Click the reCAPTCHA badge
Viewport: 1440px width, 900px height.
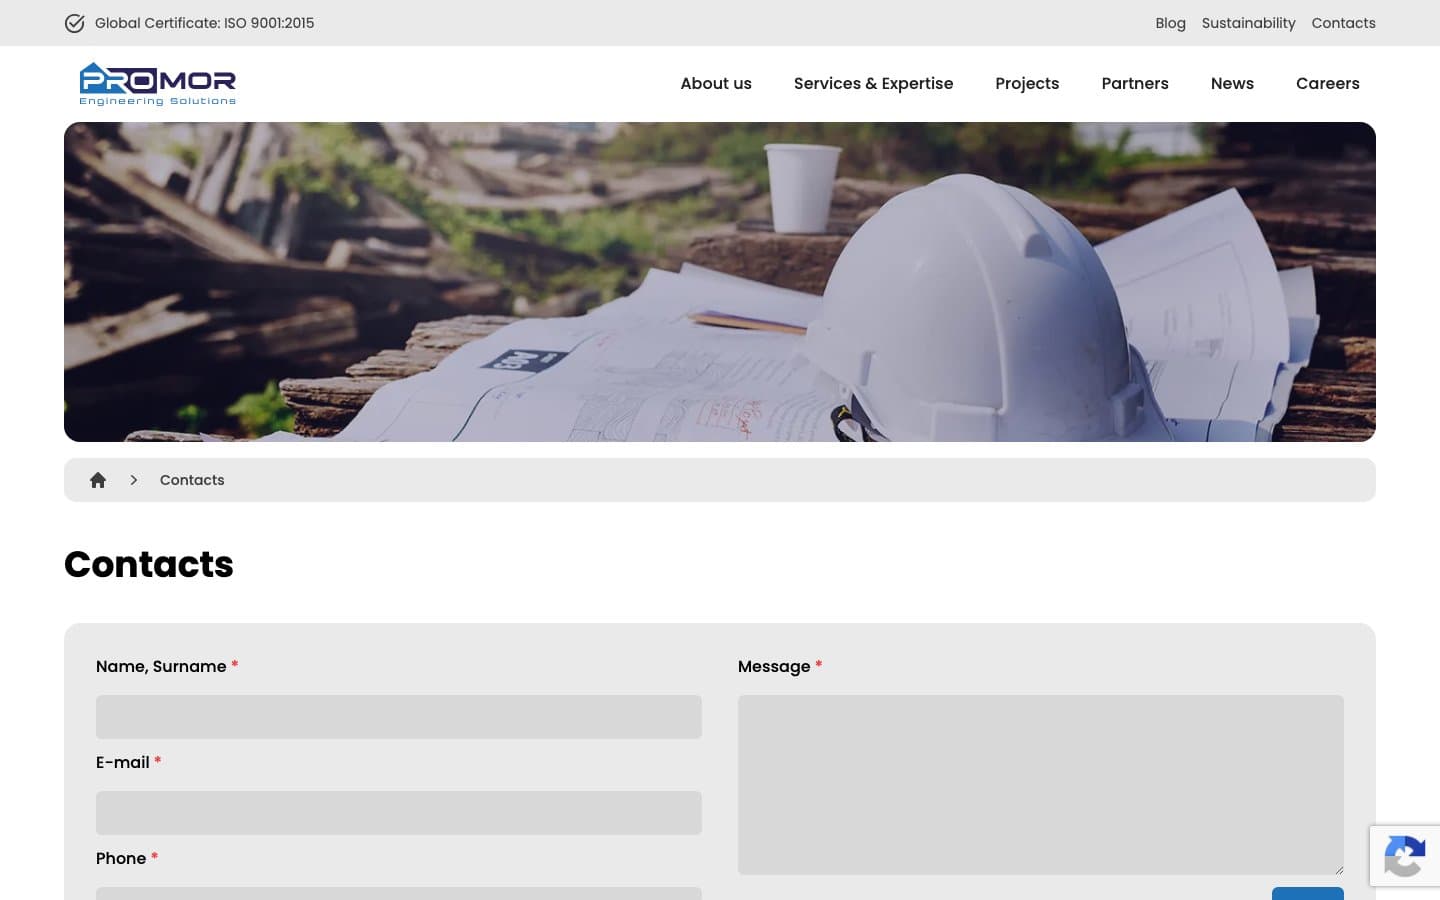[1405, 856]
